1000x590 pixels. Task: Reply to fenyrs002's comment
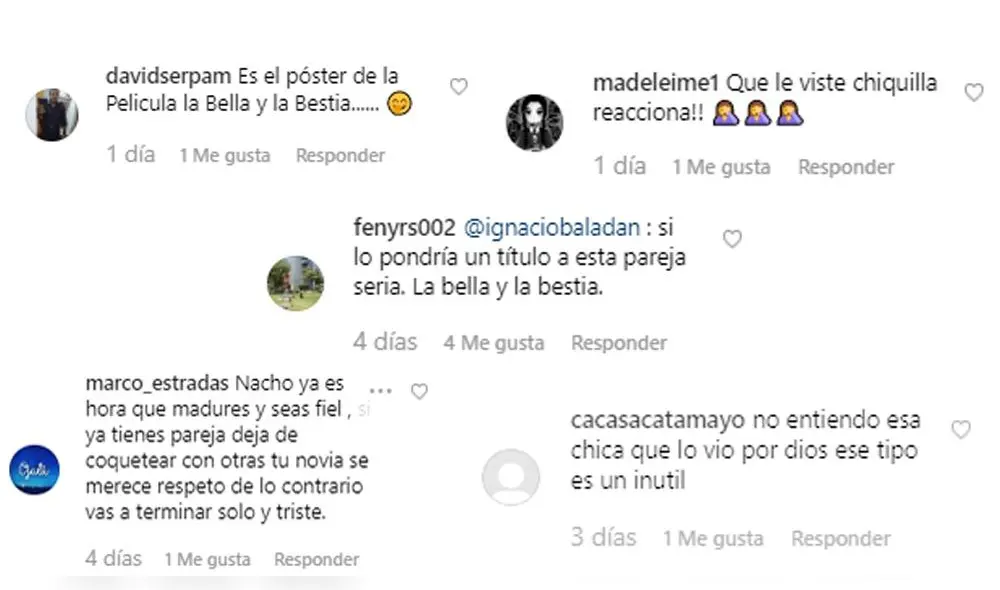[x=618, y=342]
